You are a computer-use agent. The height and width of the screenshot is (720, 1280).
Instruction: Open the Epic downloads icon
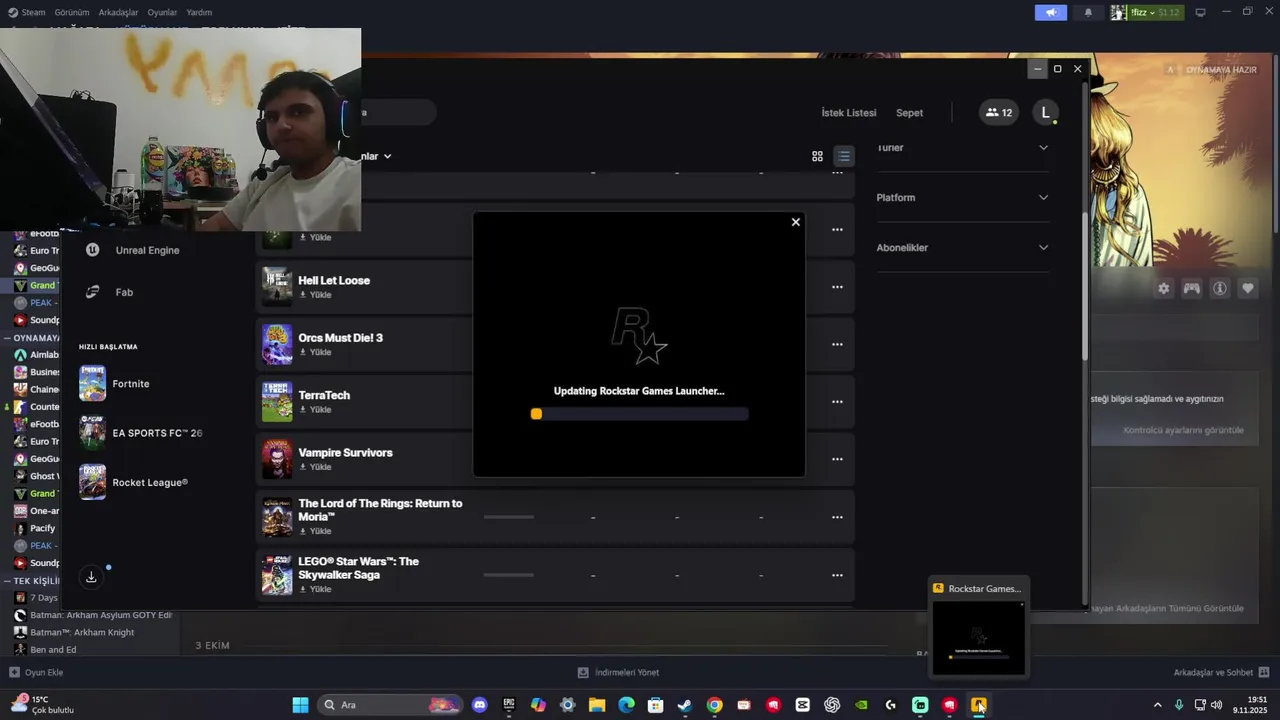click(91, 577)
